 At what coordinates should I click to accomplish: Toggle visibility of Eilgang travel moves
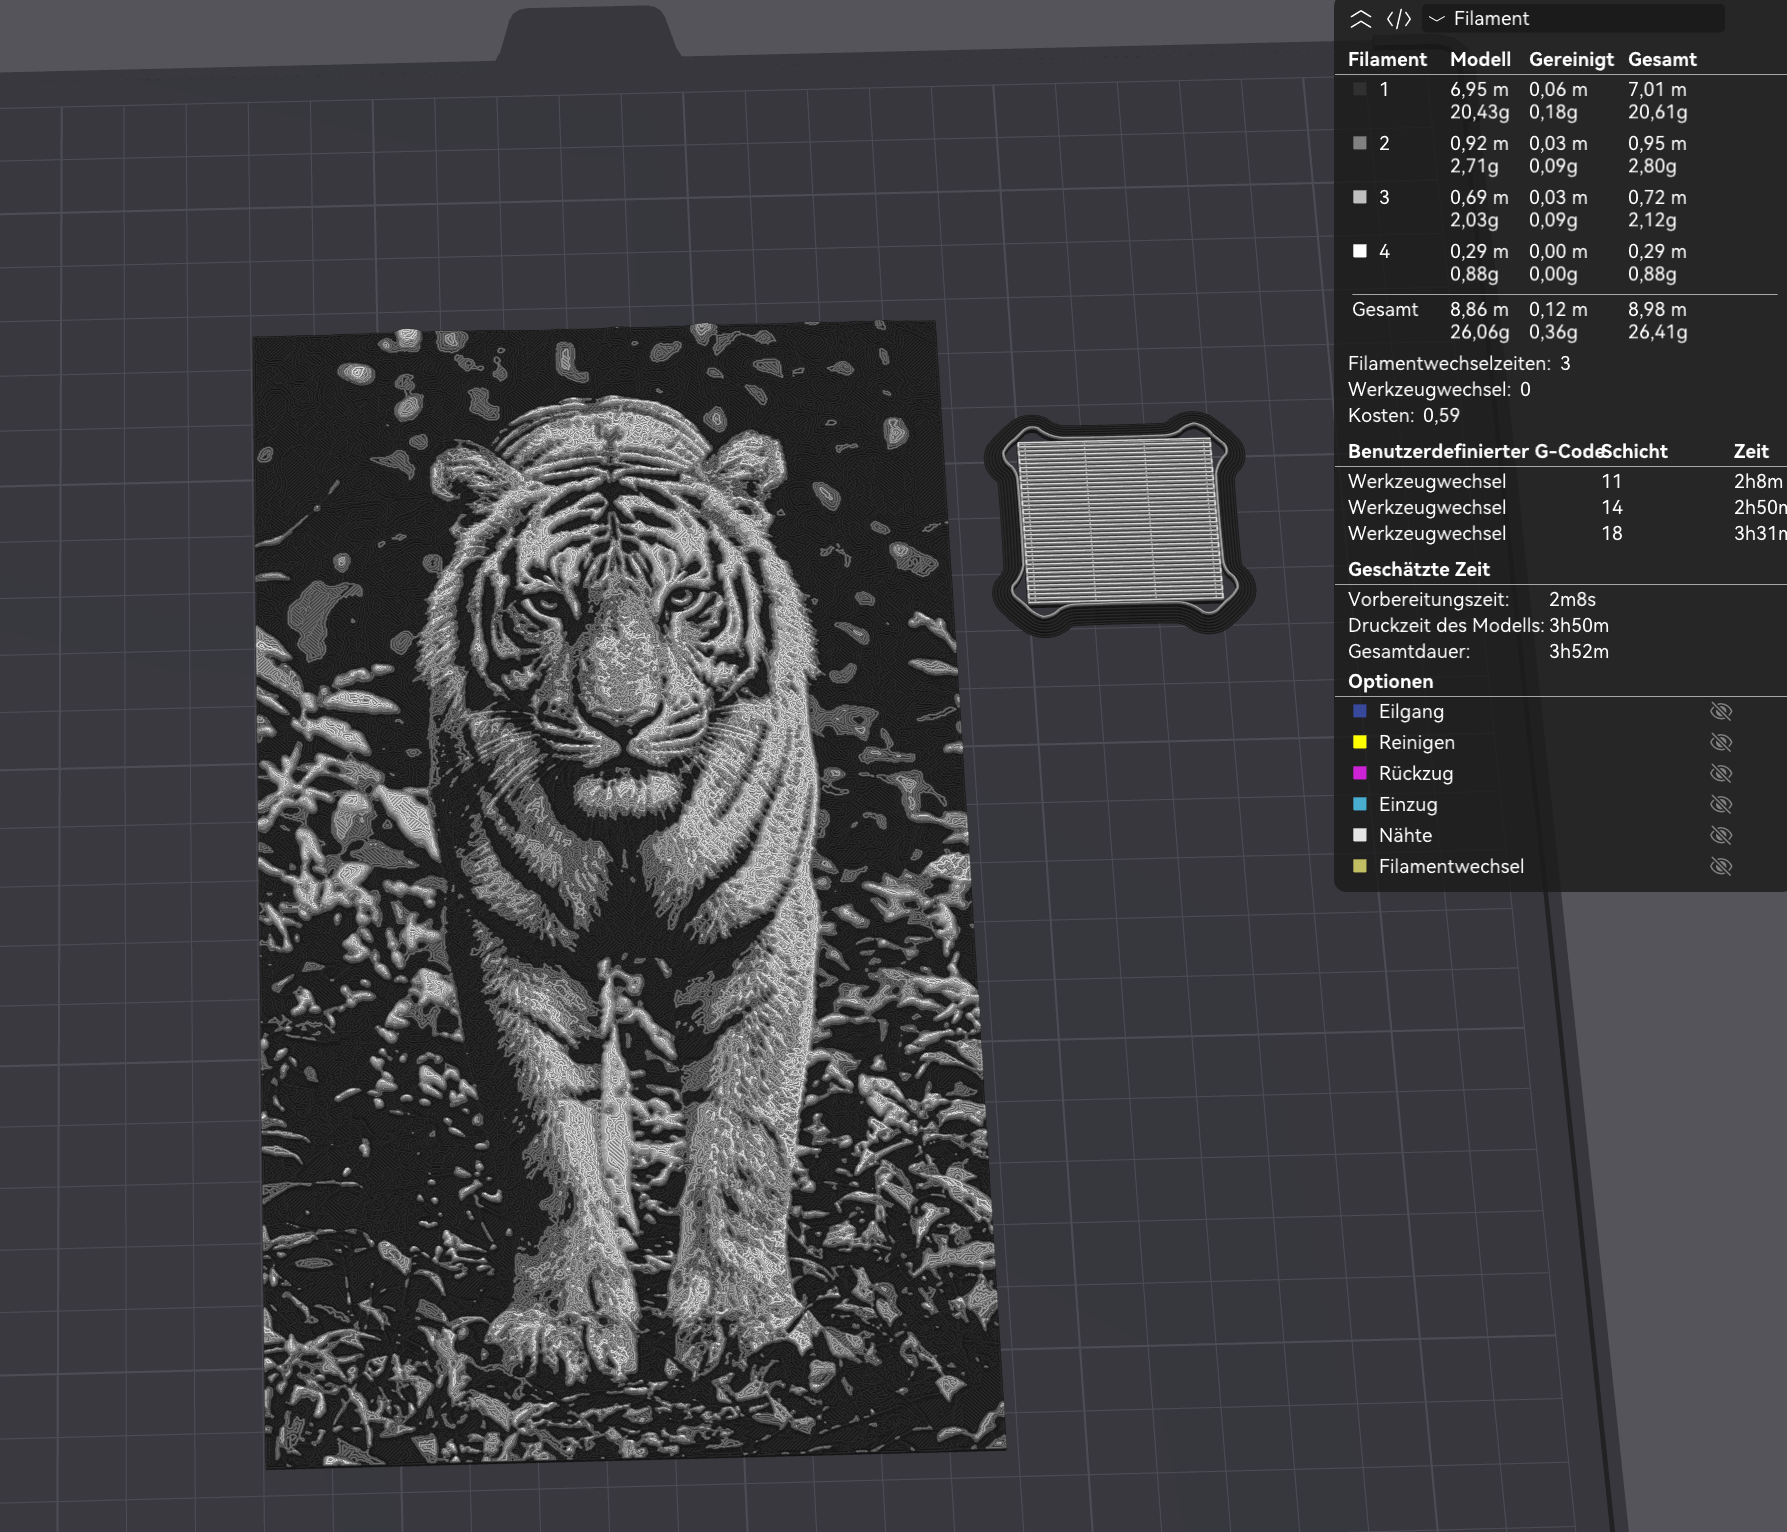1721,712
